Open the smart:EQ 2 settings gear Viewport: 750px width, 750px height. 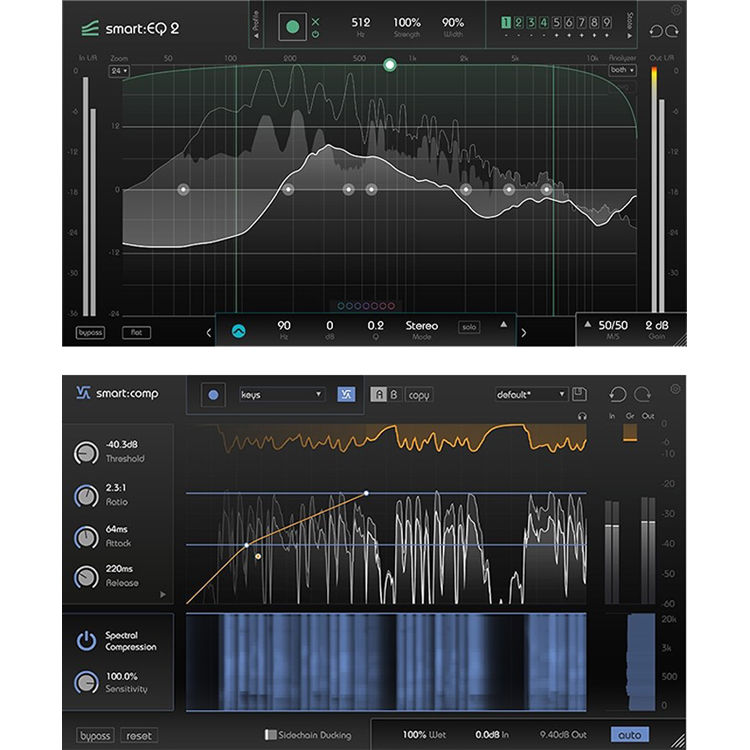click(675, 10)
